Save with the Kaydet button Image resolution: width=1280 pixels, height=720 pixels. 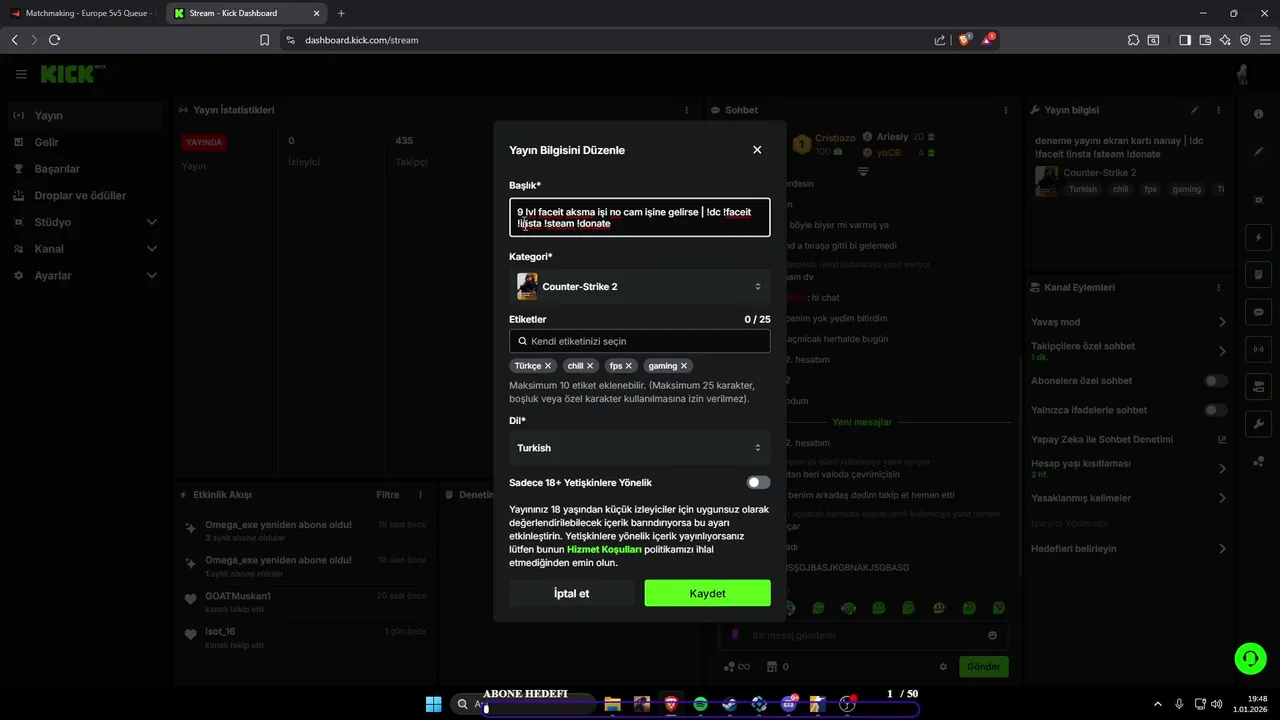[707, 593]
